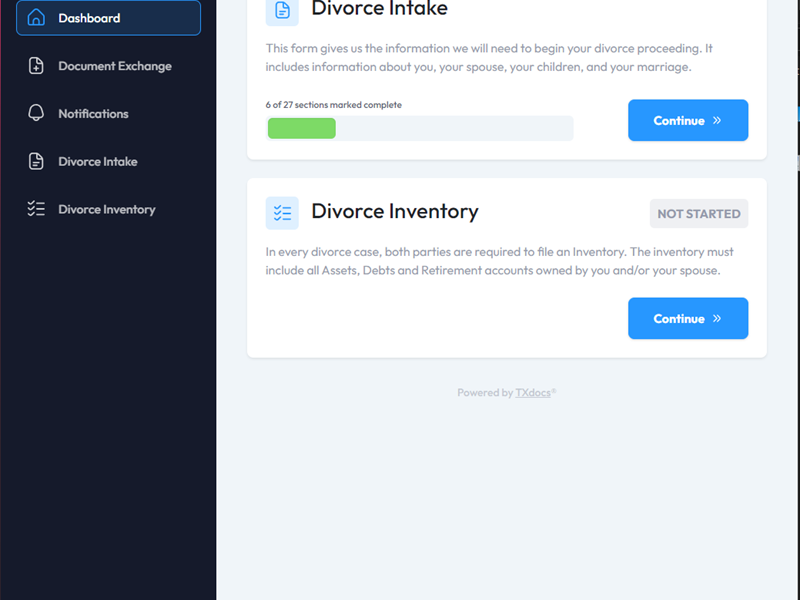The height and width of the screenshot is (600, 800).
Task: Go to Document Exchange in the sidebar
Action: (115, 66)
